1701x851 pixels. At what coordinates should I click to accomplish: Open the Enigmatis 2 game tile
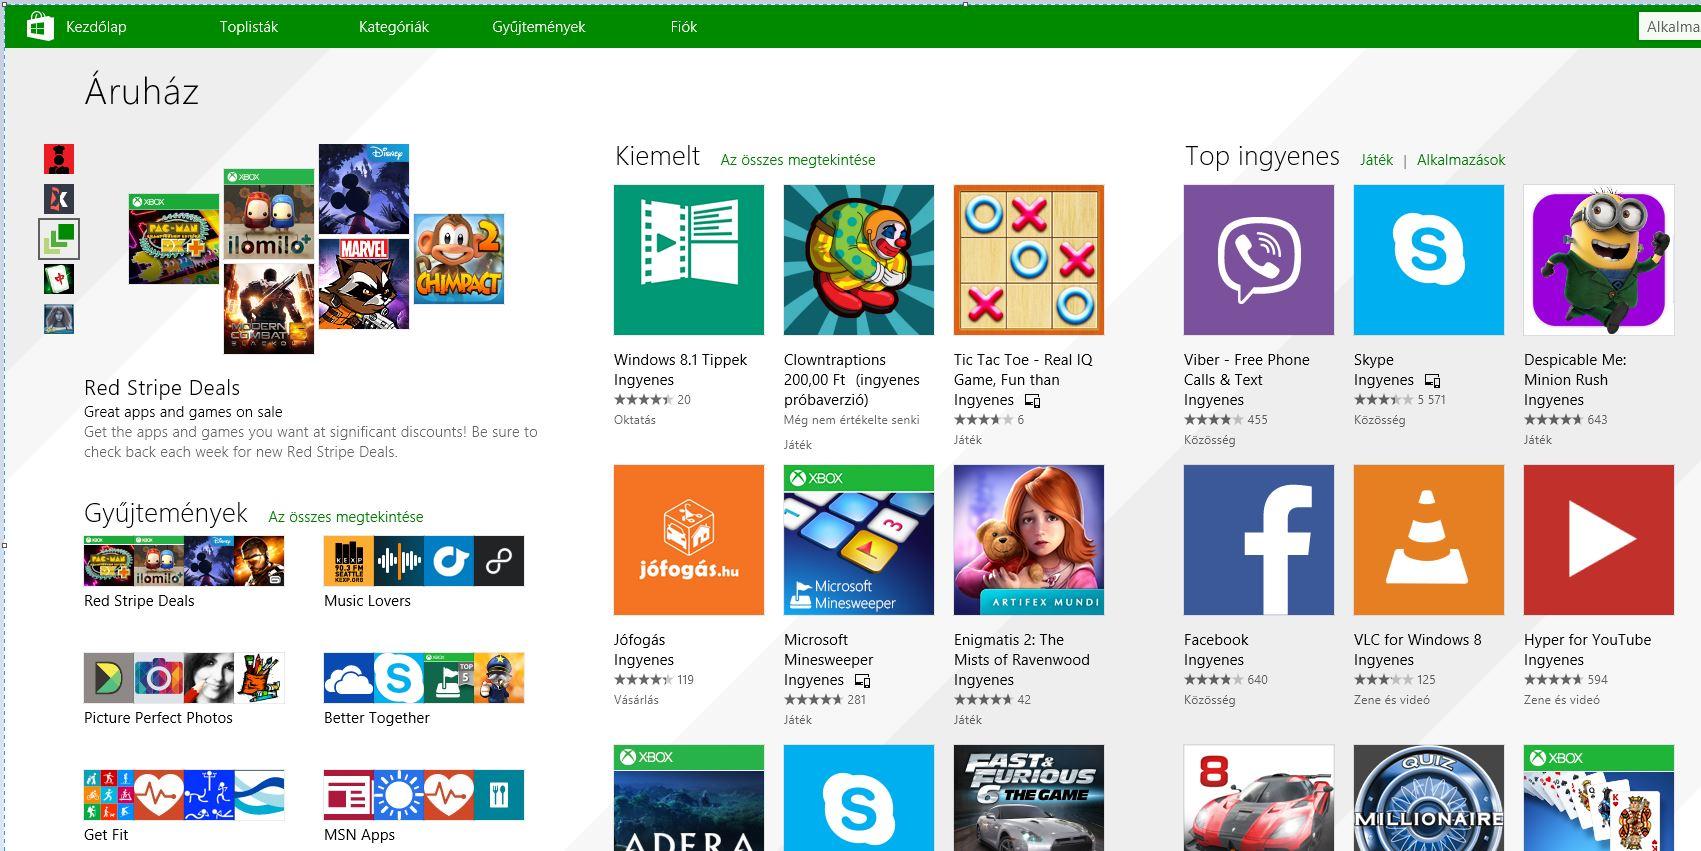[1029, 540]
